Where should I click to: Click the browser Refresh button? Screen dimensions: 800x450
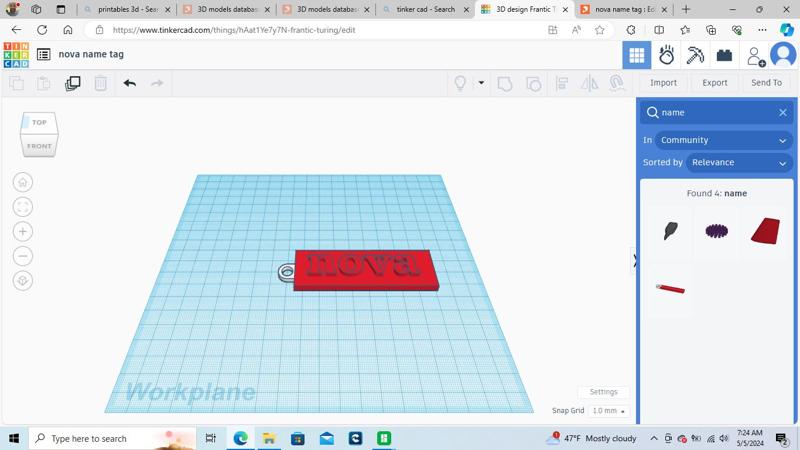(x=42, y=30)
